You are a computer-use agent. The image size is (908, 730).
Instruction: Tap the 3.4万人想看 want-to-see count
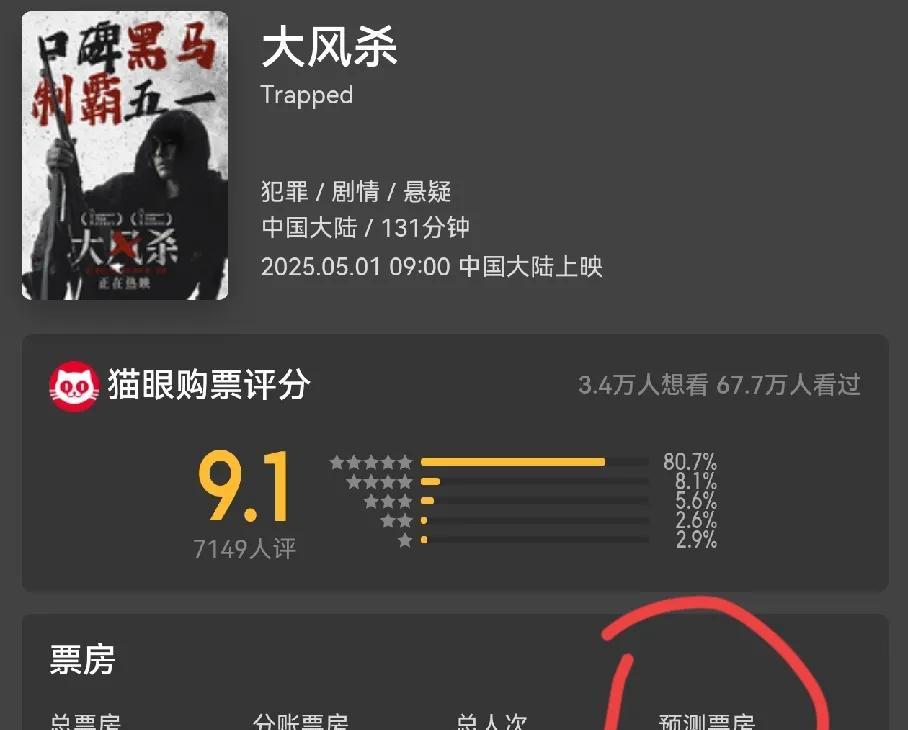click(643, 385)
